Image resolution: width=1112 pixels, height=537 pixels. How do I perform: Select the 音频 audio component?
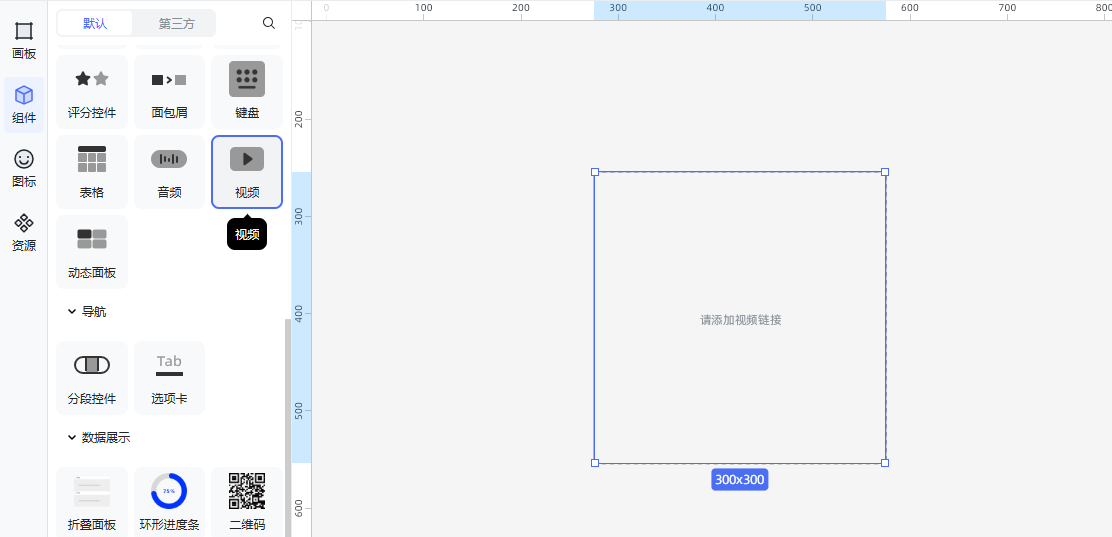coord(169,172)
